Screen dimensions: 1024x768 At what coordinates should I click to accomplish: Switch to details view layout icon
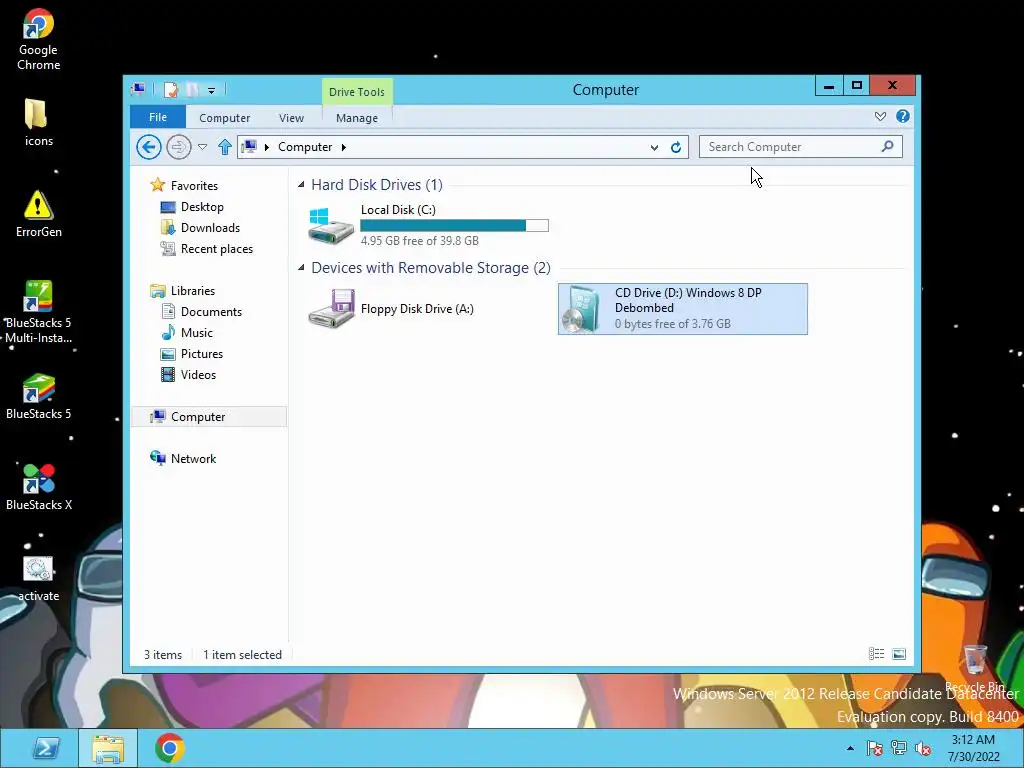click(x=876, y=654)
